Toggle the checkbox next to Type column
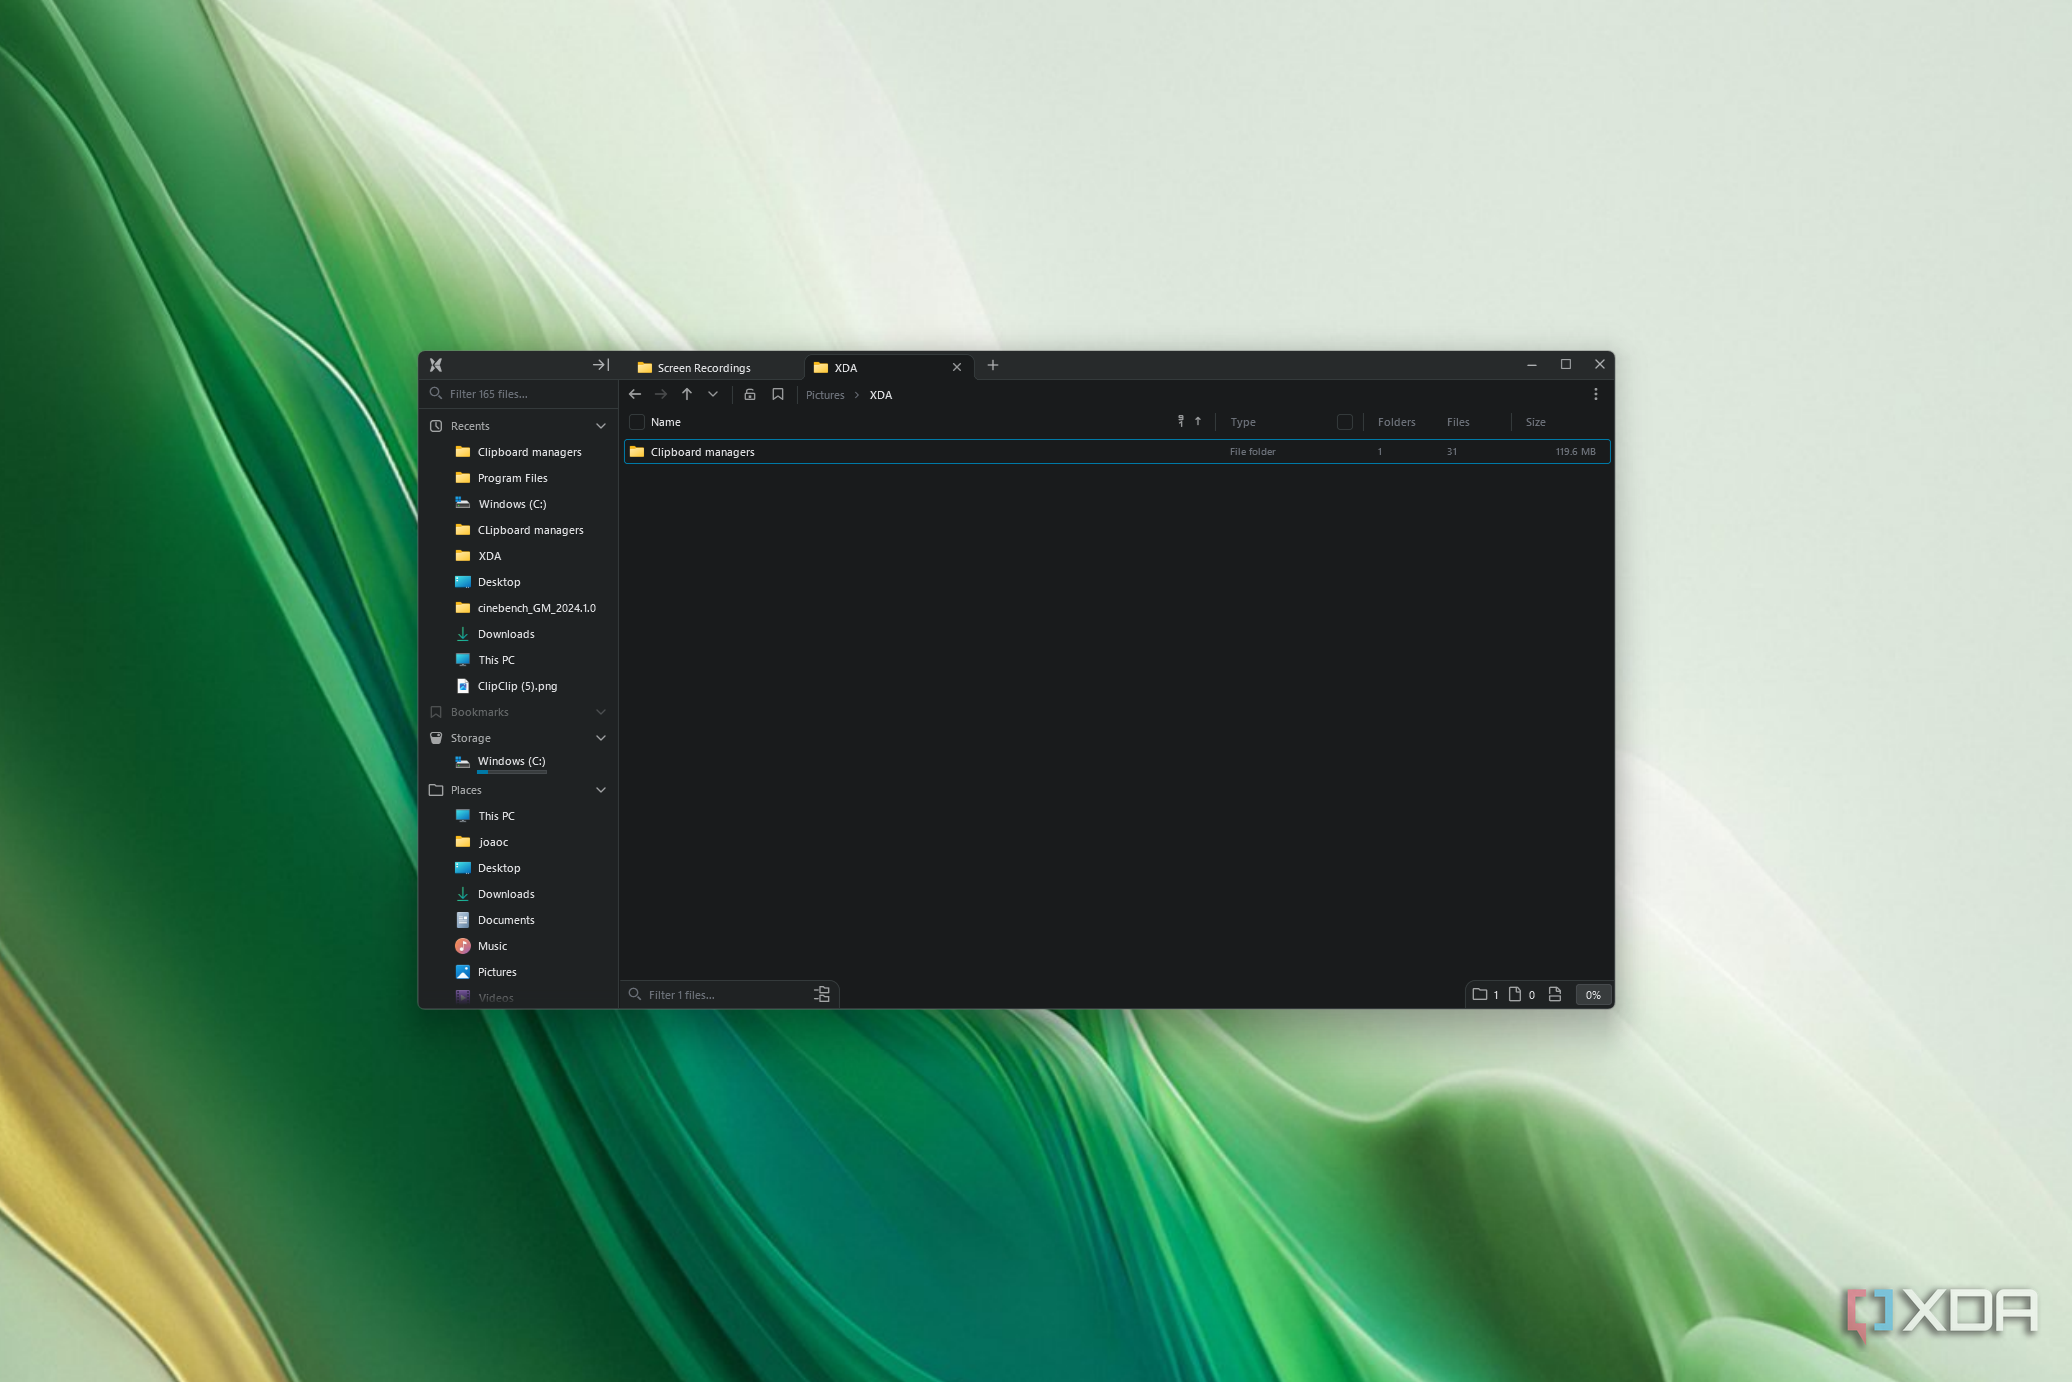2072x1382 pixels. pos(1345,422)
